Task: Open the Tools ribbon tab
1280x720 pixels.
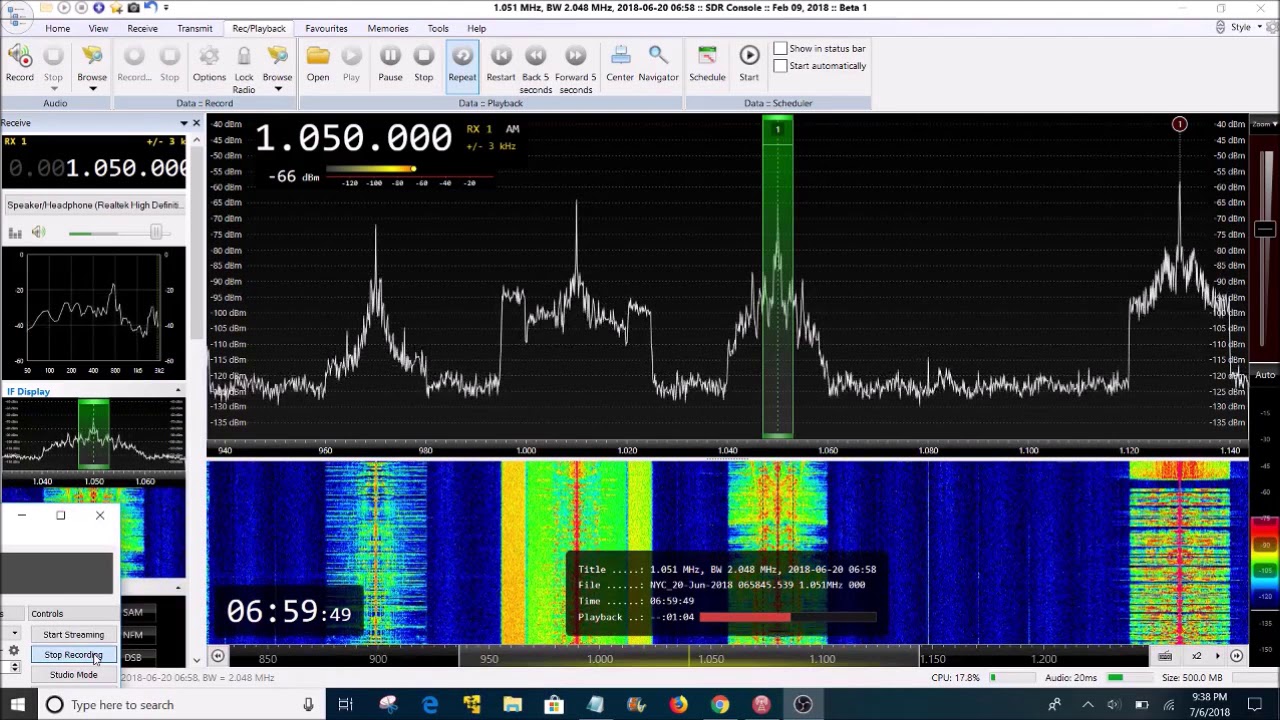Action: pos(438,28)
